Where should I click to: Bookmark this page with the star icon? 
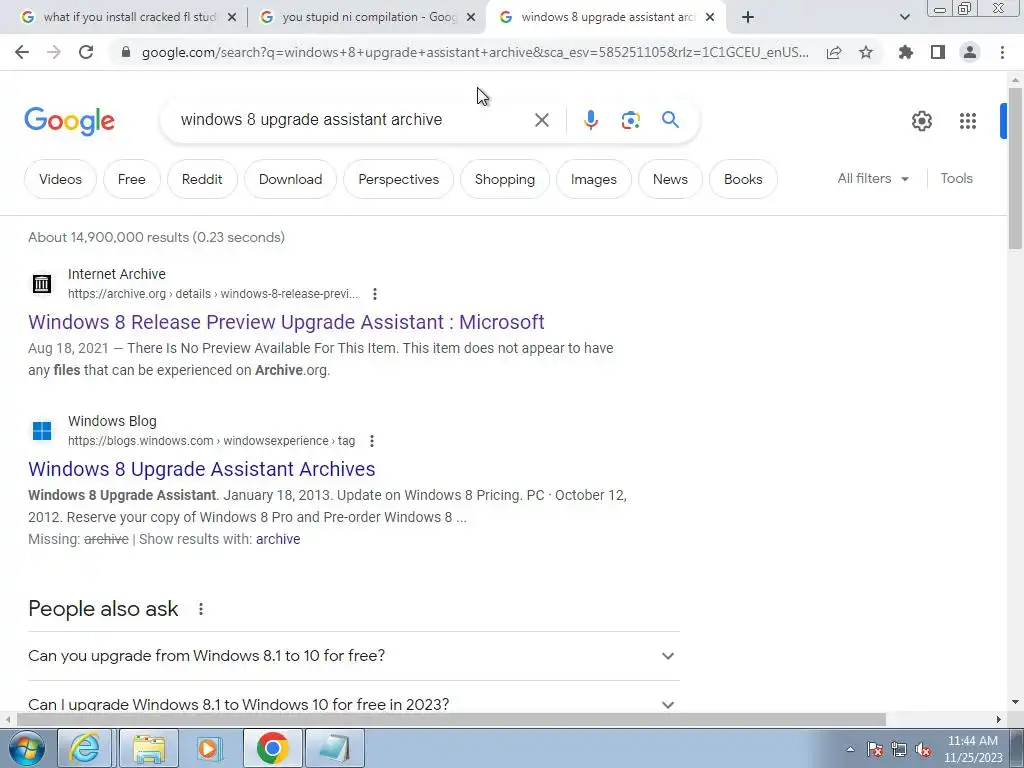866,52
